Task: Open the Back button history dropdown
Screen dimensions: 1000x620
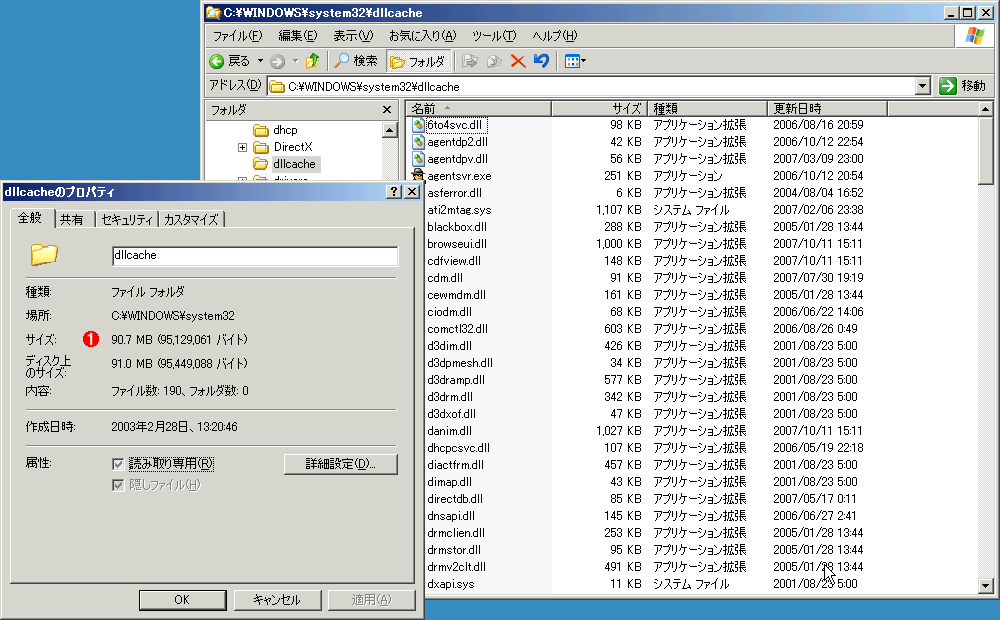Action: point(260,61)
